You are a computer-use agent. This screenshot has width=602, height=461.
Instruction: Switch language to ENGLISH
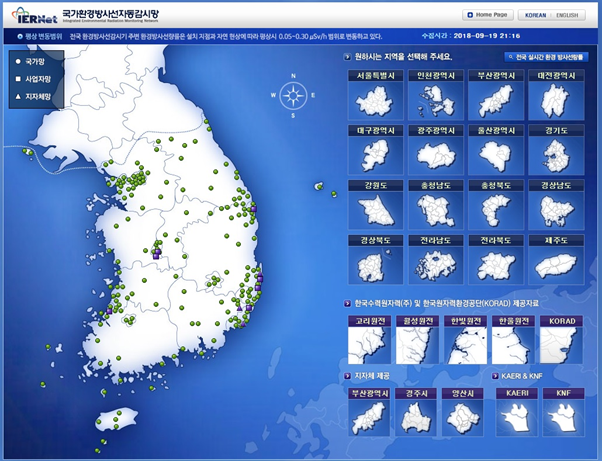tap(567, 15)
